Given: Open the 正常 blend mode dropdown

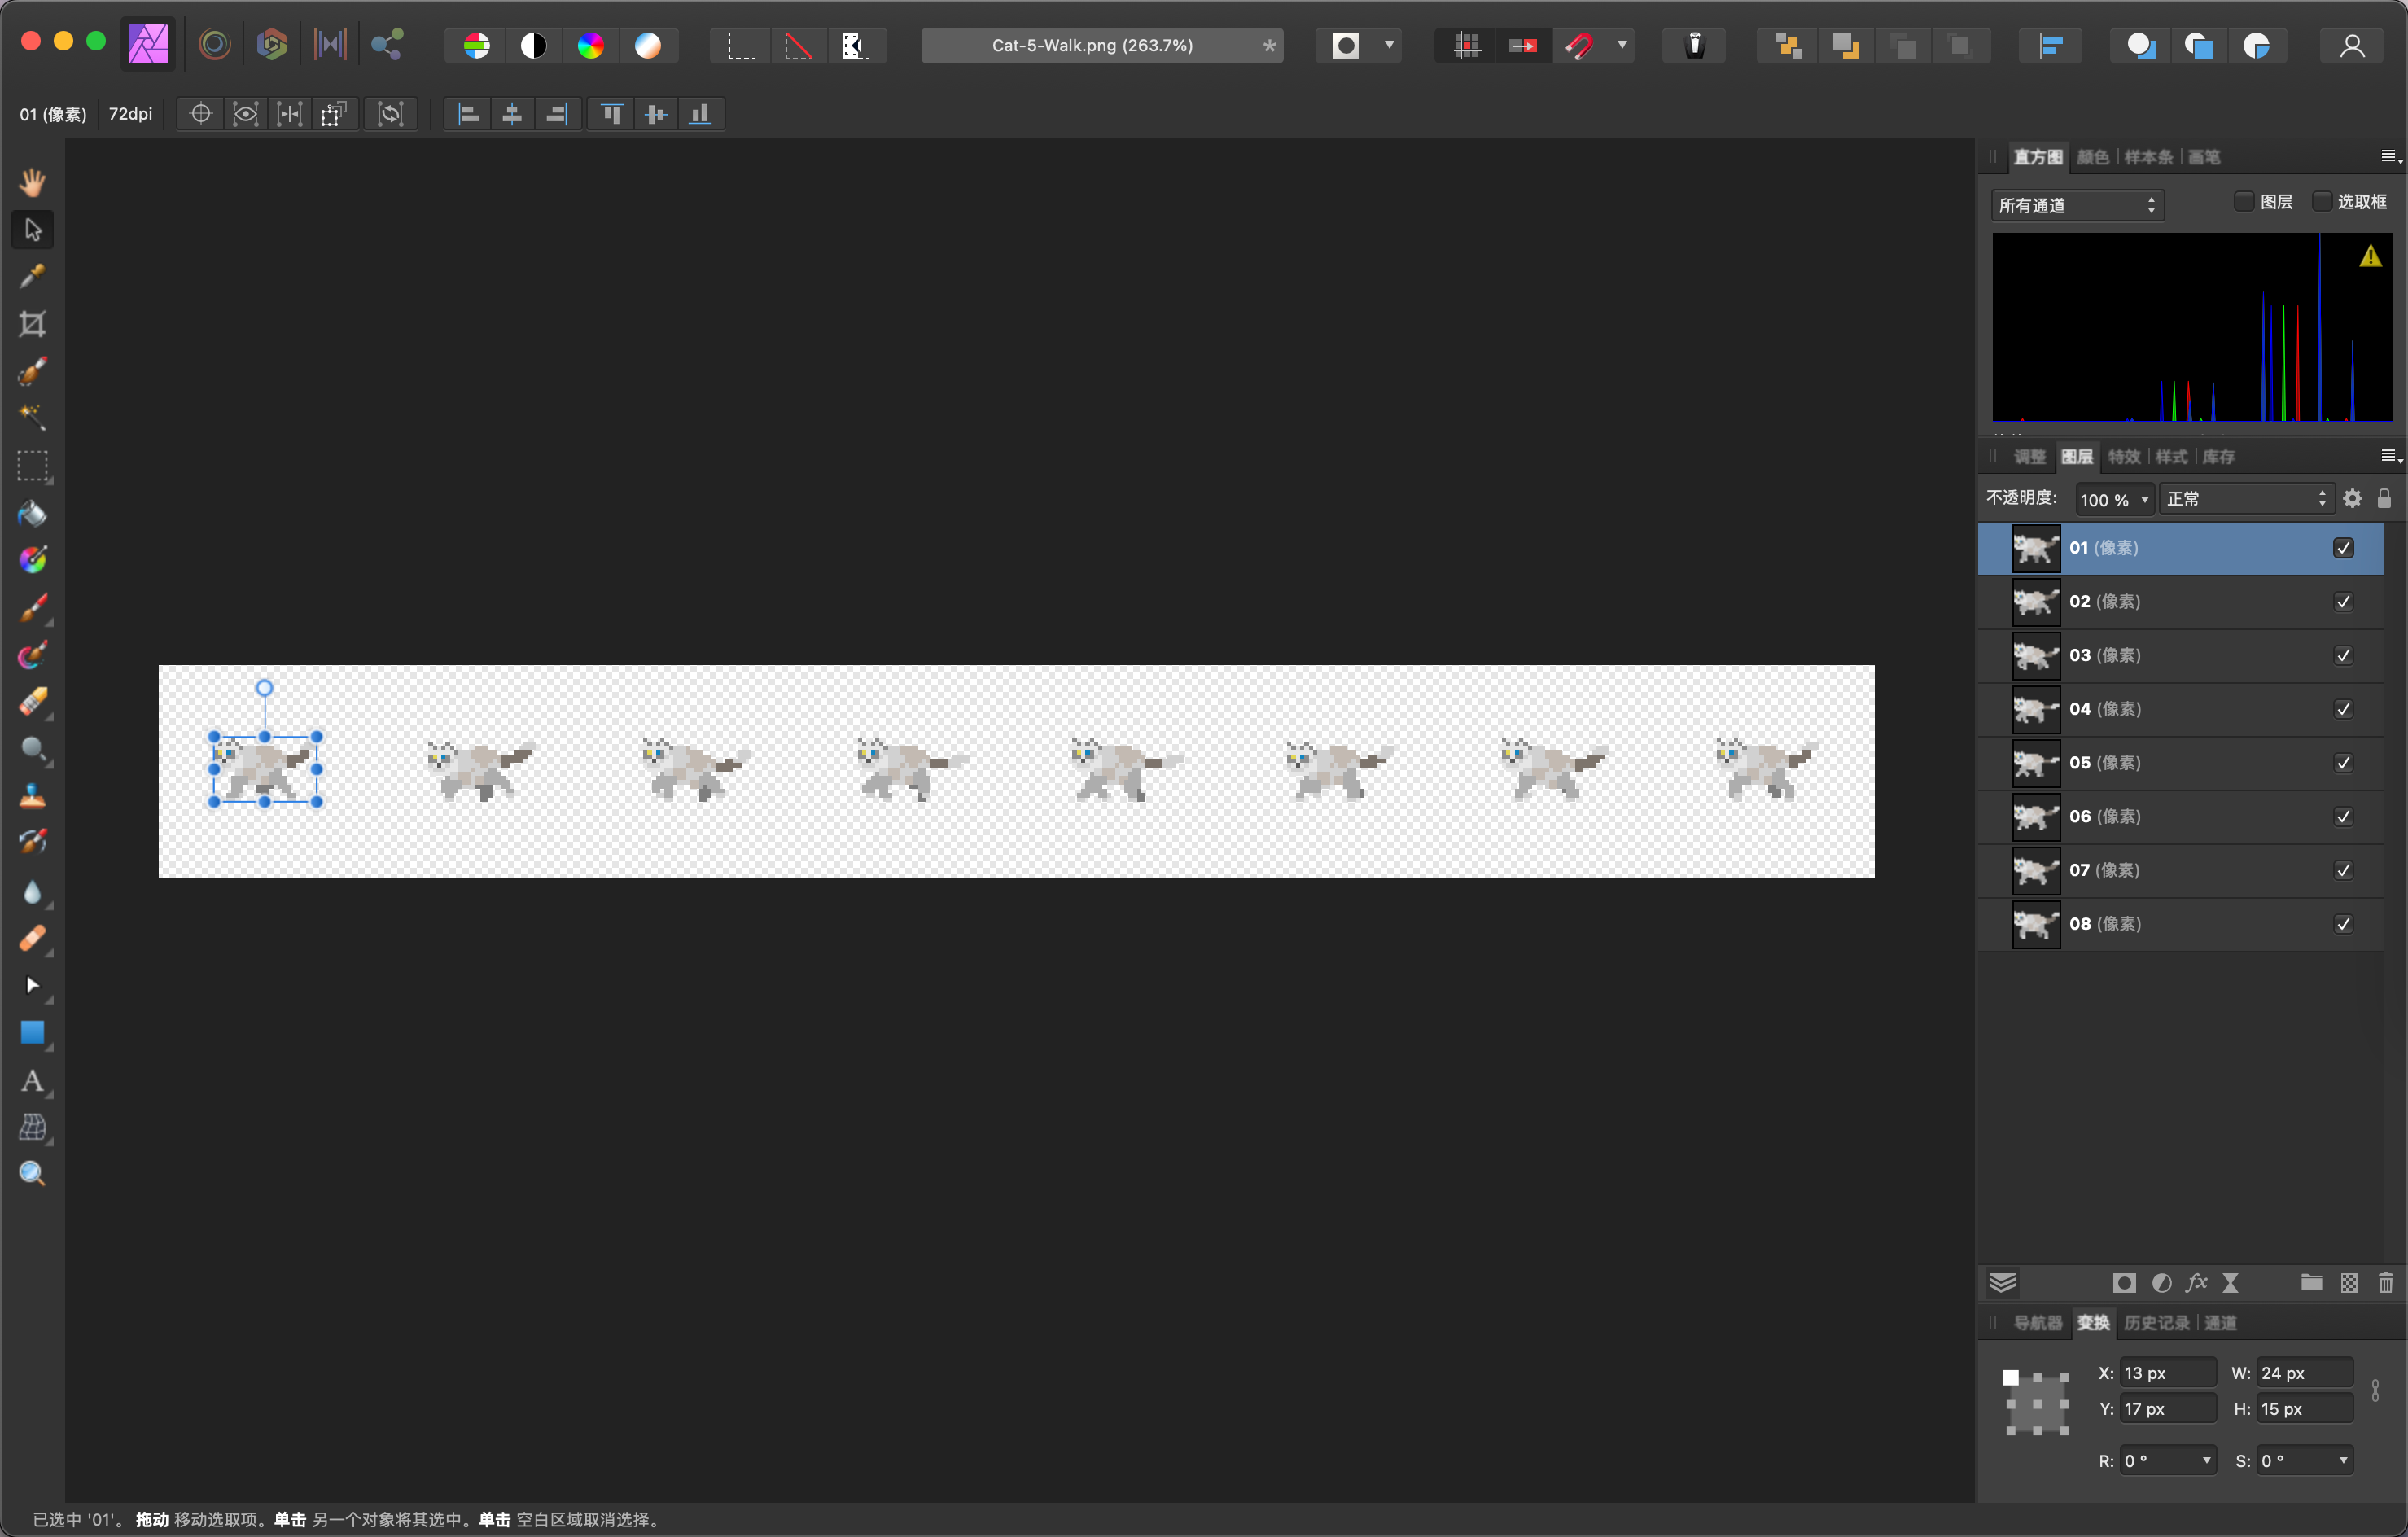Looking at the screenshot, I should (x=2245, y=499).
